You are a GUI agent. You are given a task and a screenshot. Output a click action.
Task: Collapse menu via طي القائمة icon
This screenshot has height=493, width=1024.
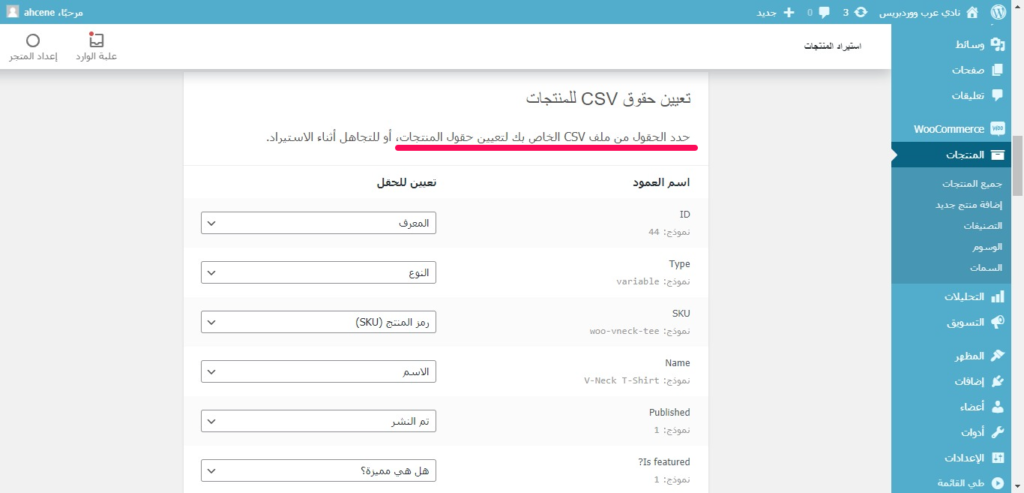pyautogui.click(x=997, y=483)
